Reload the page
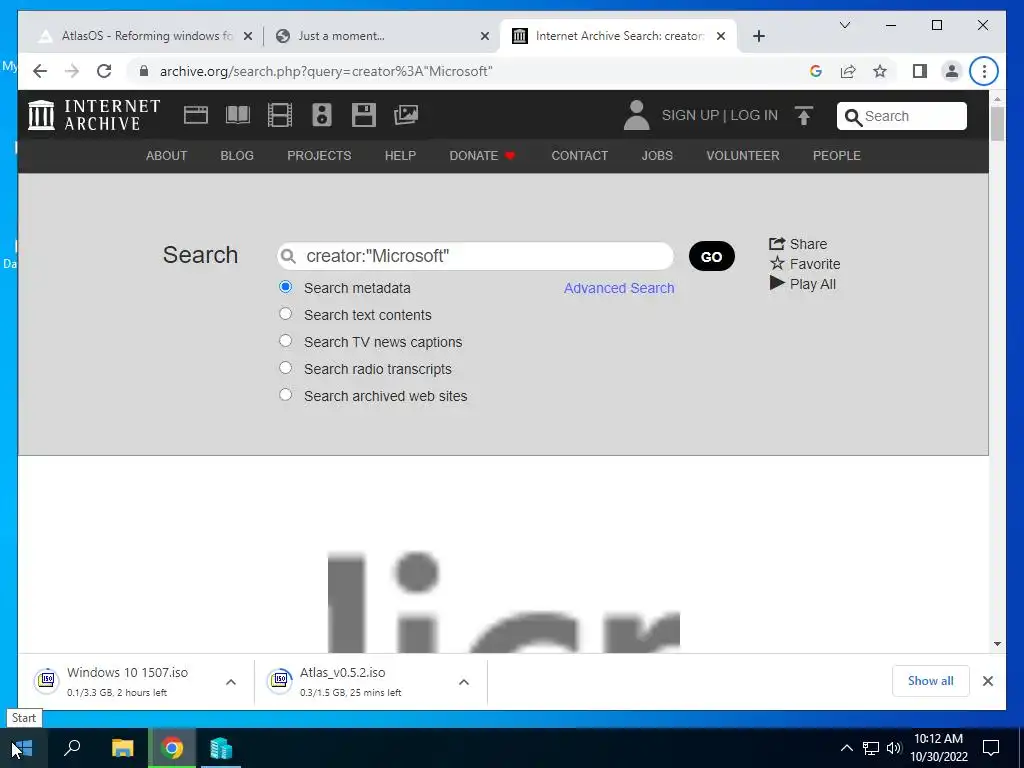The image size is (1024, 768). 104,71
